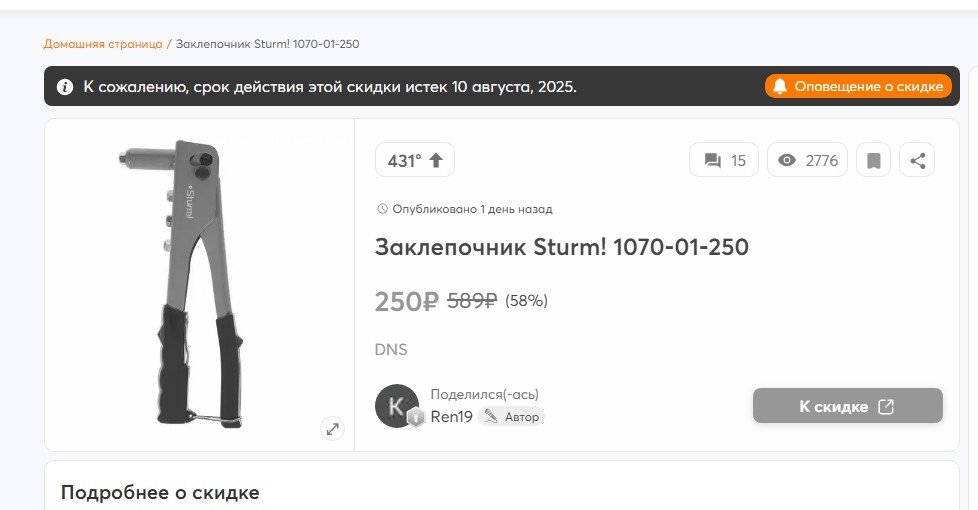Click the external link icon on К скидке
978x510 pixels.
pyautogui.click(x=886, y=406)
